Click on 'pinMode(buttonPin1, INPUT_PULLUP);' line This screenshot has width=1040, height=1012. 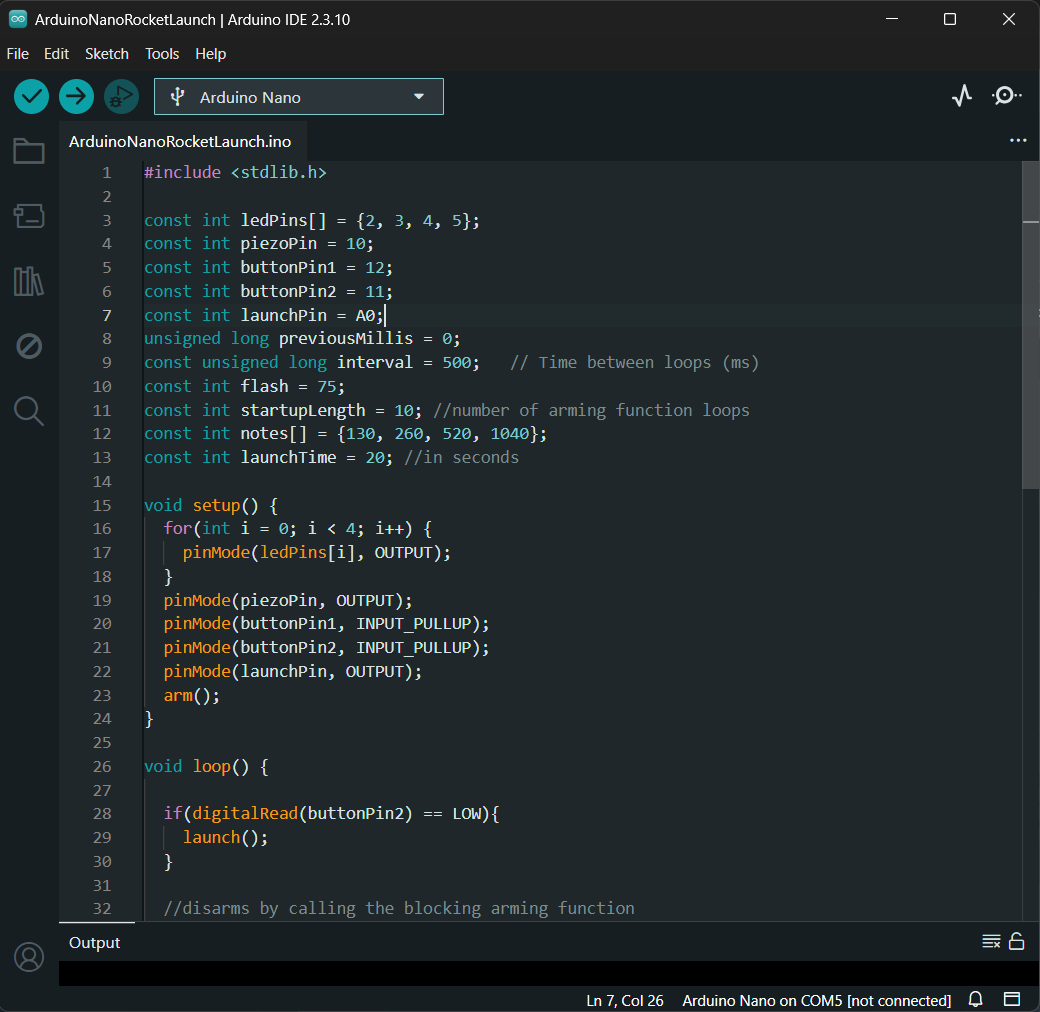(x=326, y=624)
